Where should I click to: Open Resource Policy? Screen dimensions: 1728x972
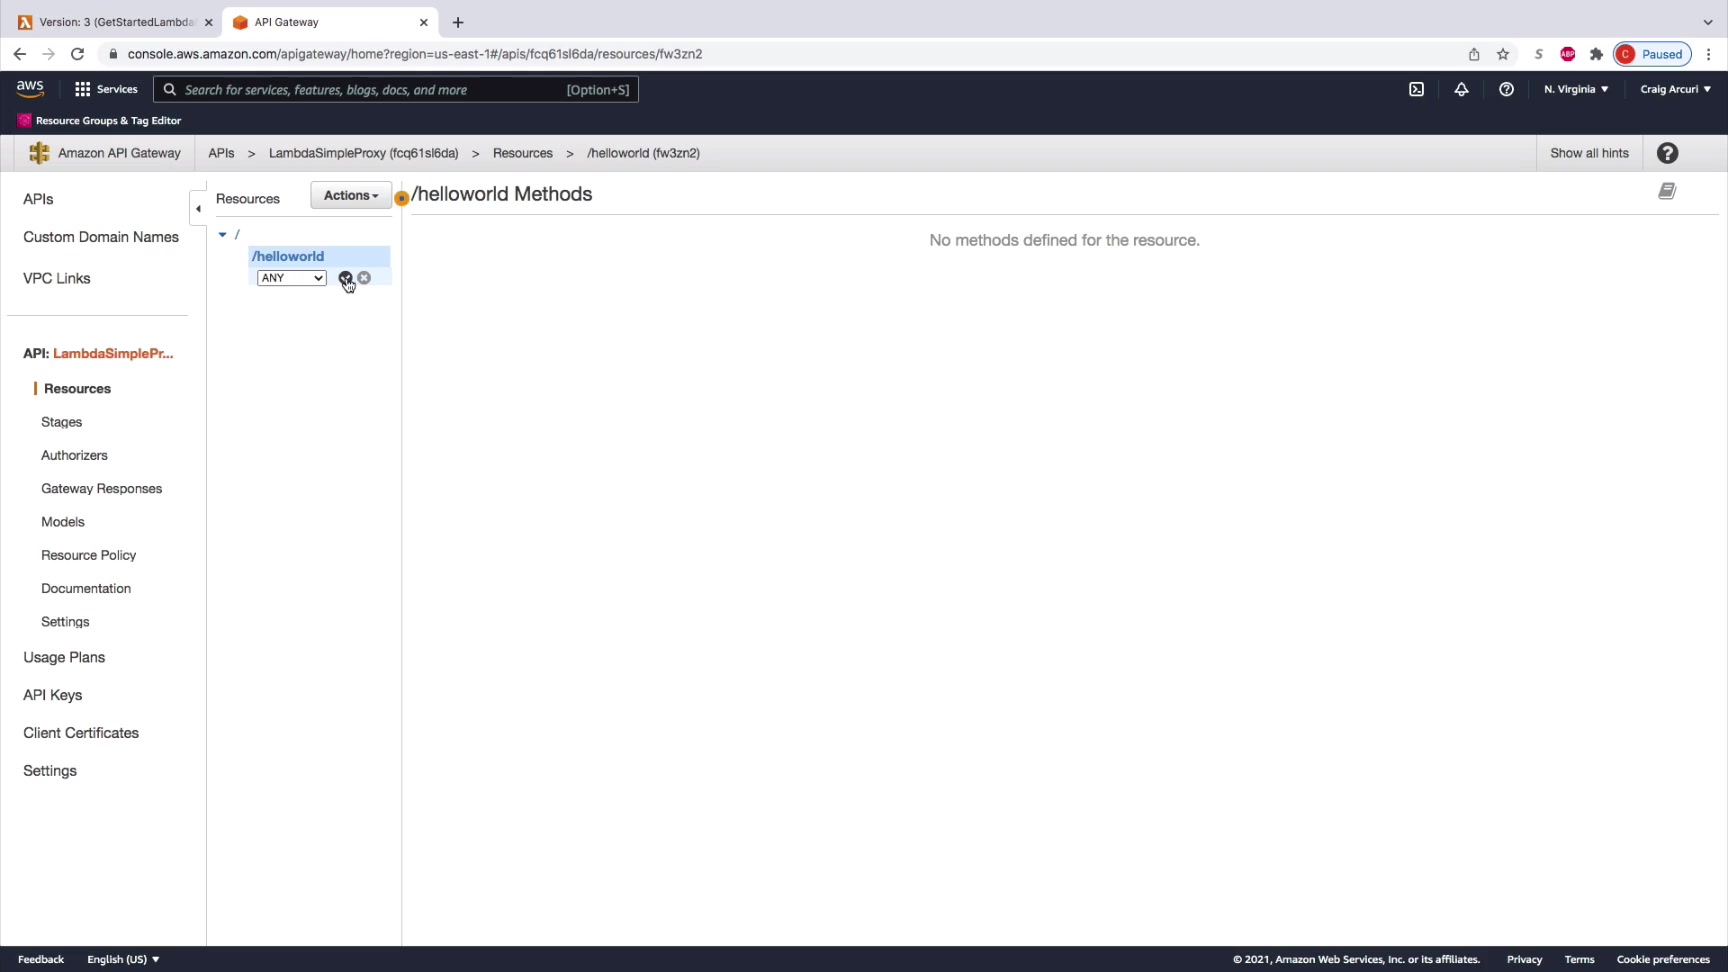click(88, 555)
